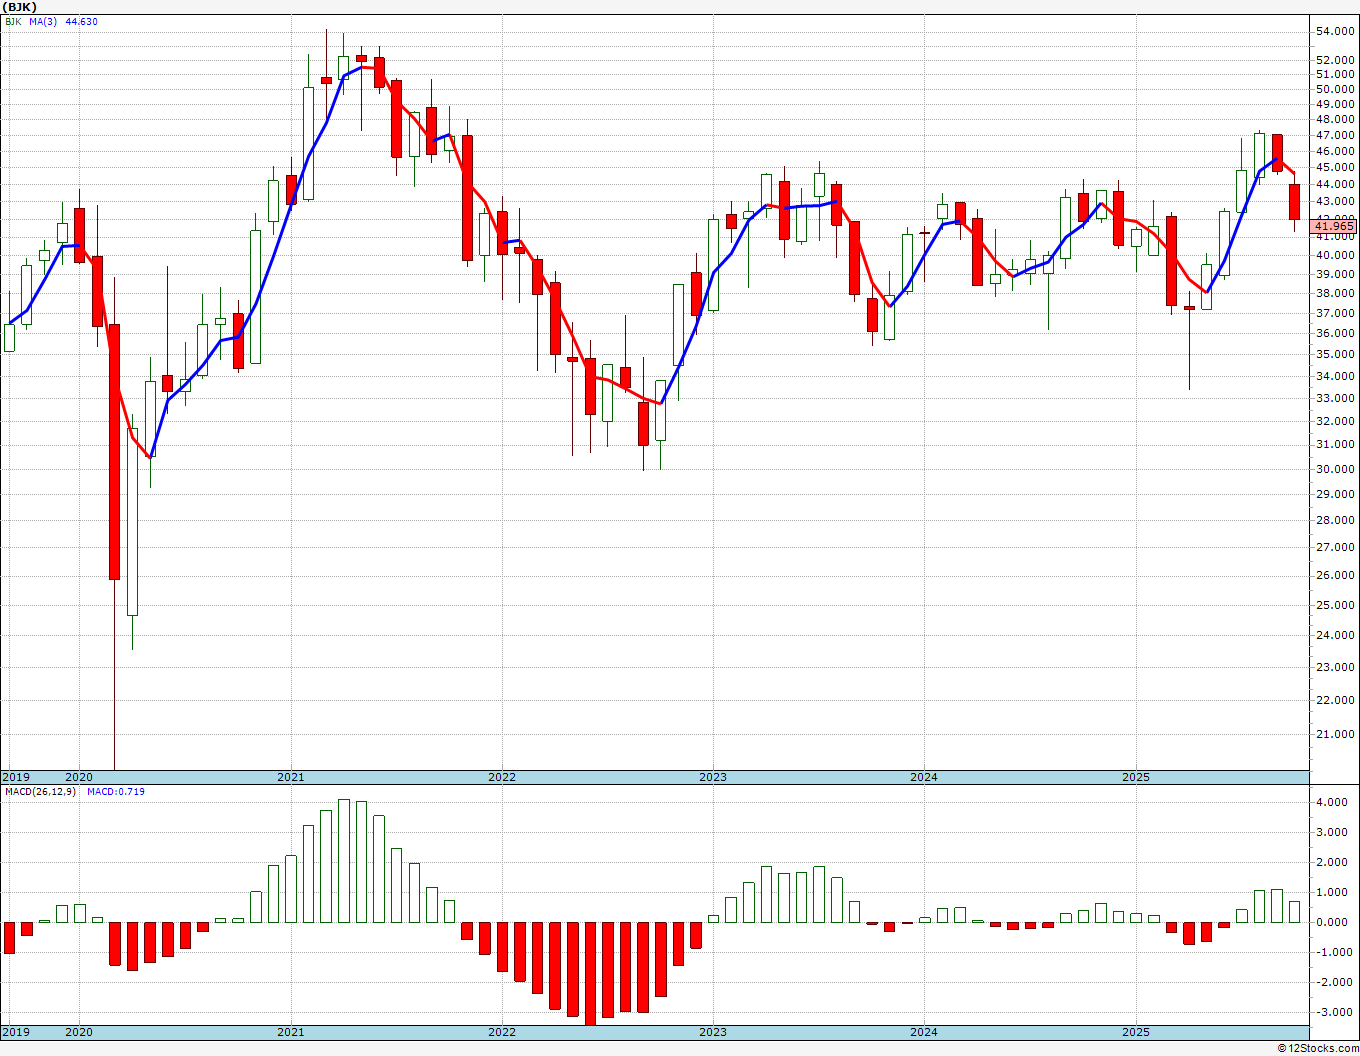Click the "-2.000" MACD axis label
The height and width of the screenshot is (1056, 1360).
(1336, 982)
